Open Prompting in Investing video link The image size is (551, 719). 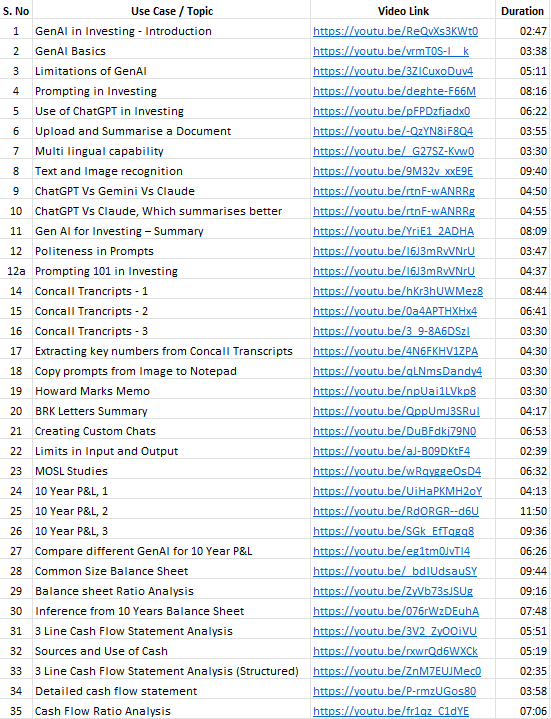pos(394,91)
